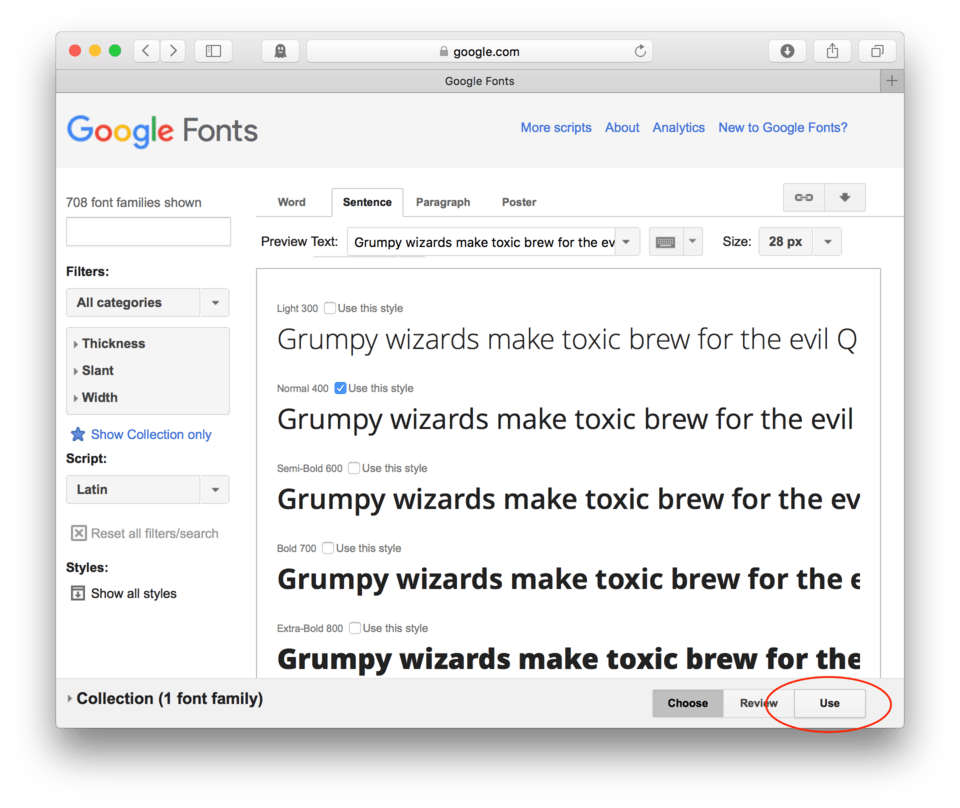
Task: Open the About link
Action: click(622, 127)
